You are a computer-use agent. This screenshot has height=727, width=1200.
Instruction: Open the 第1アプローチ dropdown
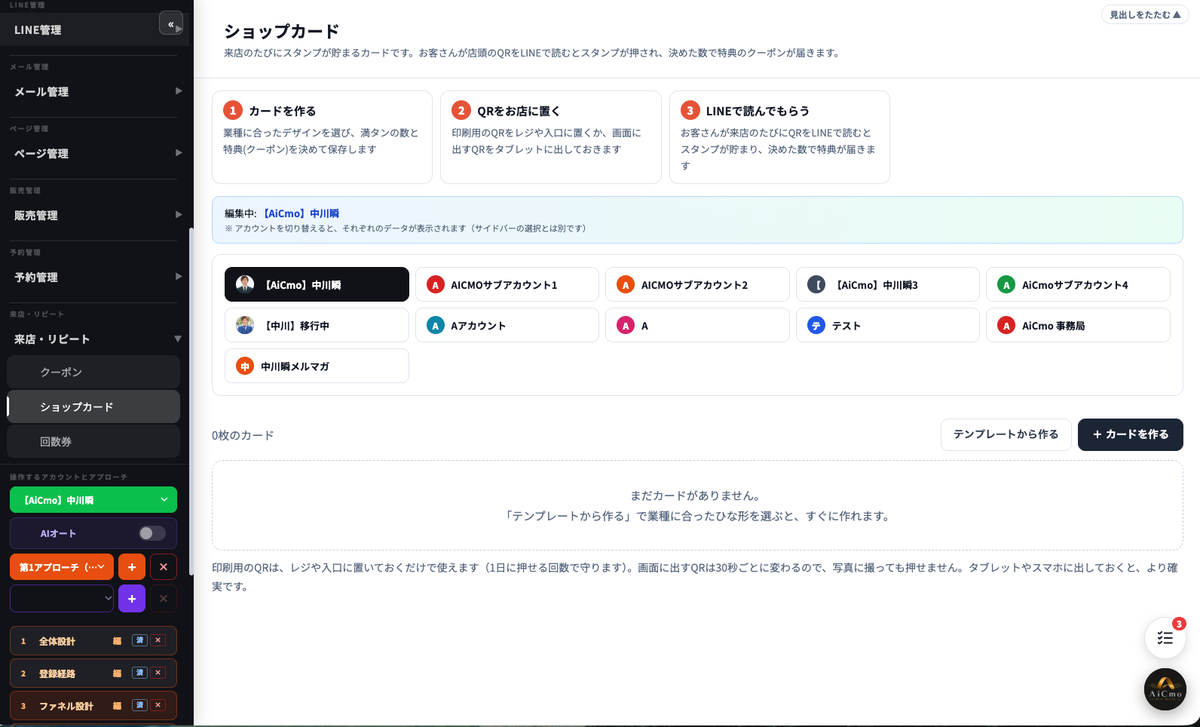pyautogui.click(x=62, y=567)
